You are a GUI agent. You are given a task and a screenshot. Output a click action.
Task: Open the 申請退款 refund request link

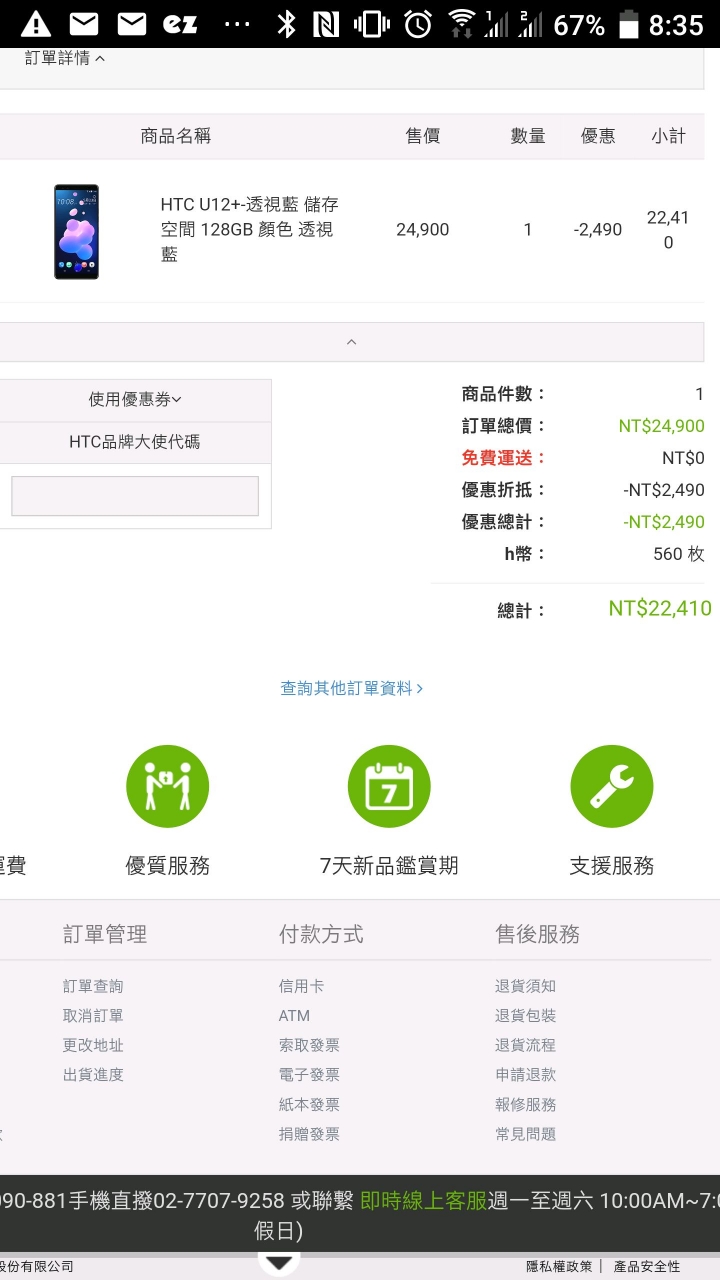525,1075
